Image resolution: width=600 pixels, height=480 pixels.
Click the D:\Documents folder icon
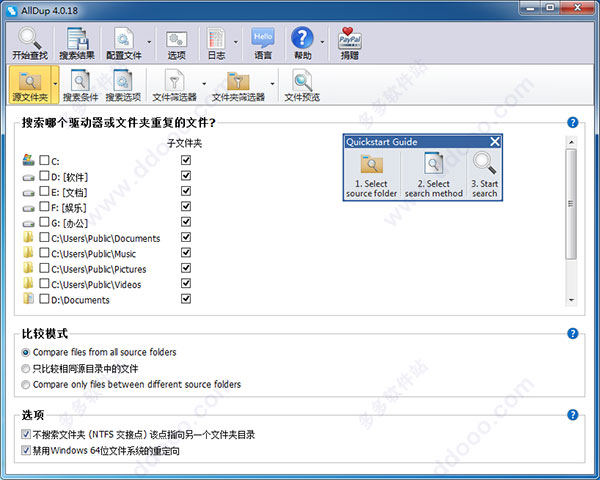pos(28,298)
